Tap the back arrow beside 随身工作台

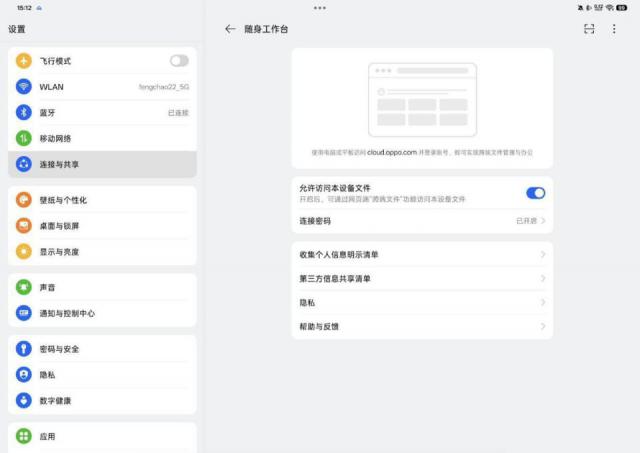[x=230, y=29]
